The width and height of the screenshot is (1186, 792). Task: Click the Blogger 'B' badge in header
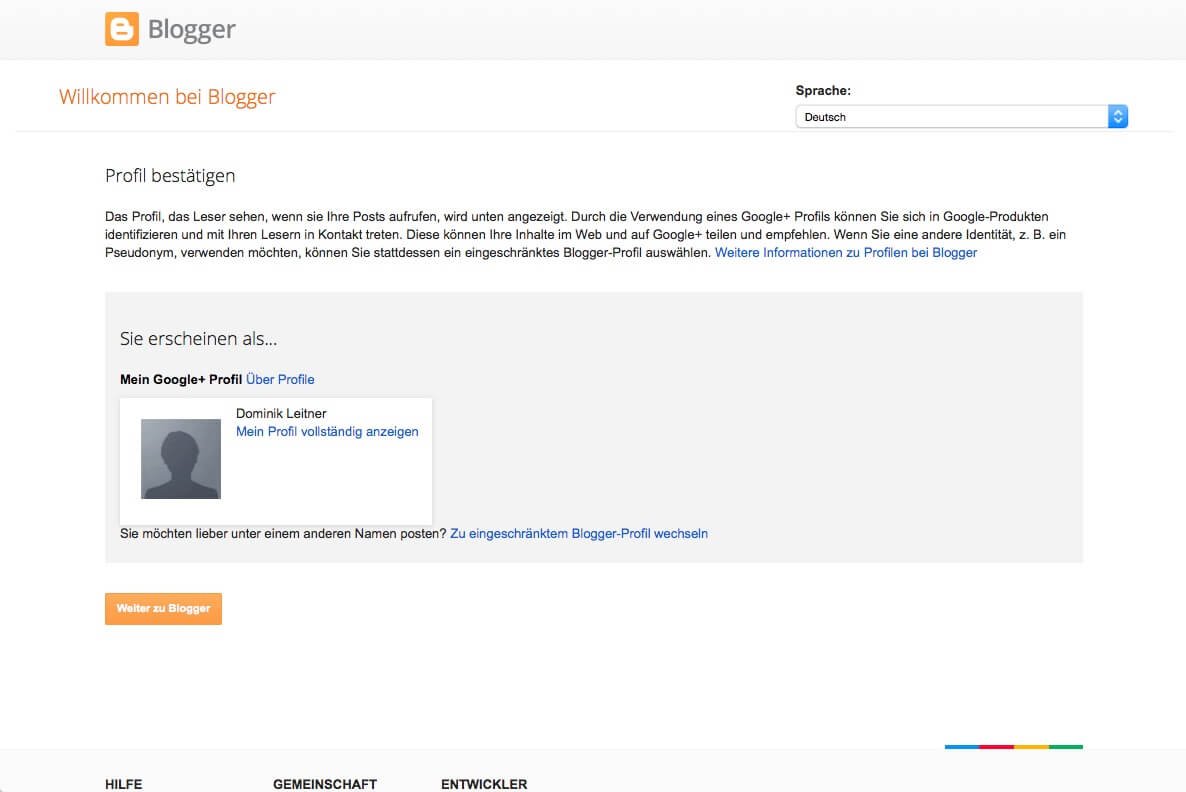pyautogui.click(x=120, y=29)
